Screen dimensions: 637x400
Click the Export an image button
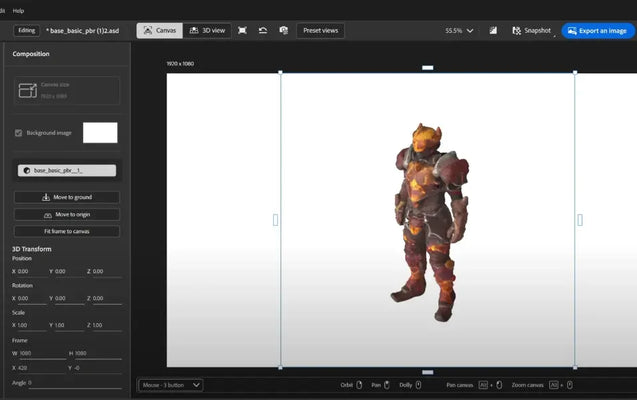click(x=597, y=31)
